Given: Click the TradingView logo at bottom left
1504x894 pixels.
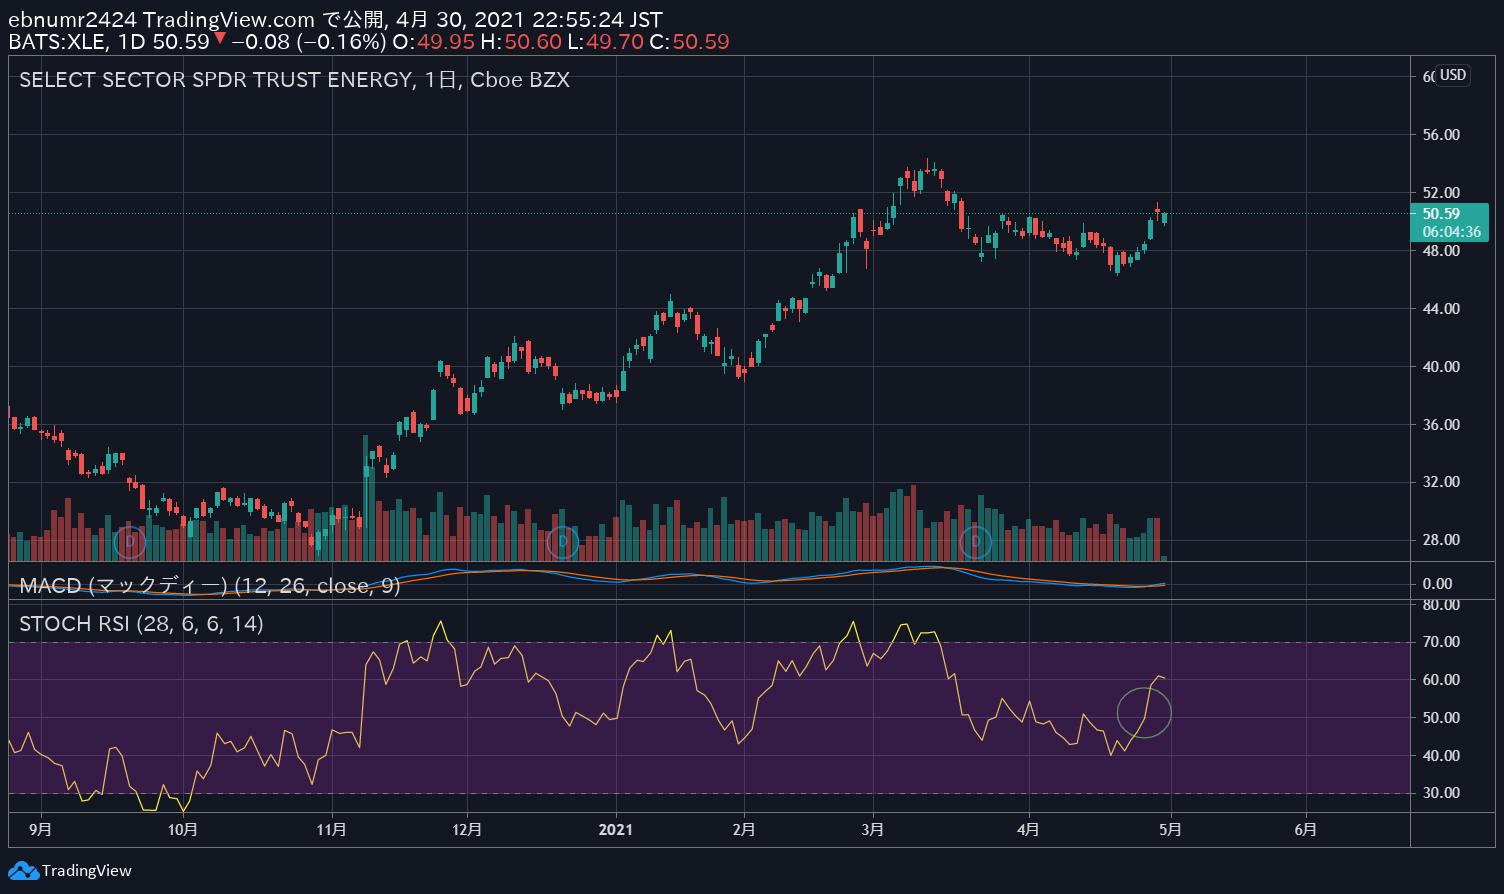Looking at the screenshot, I should click(70, 870).
